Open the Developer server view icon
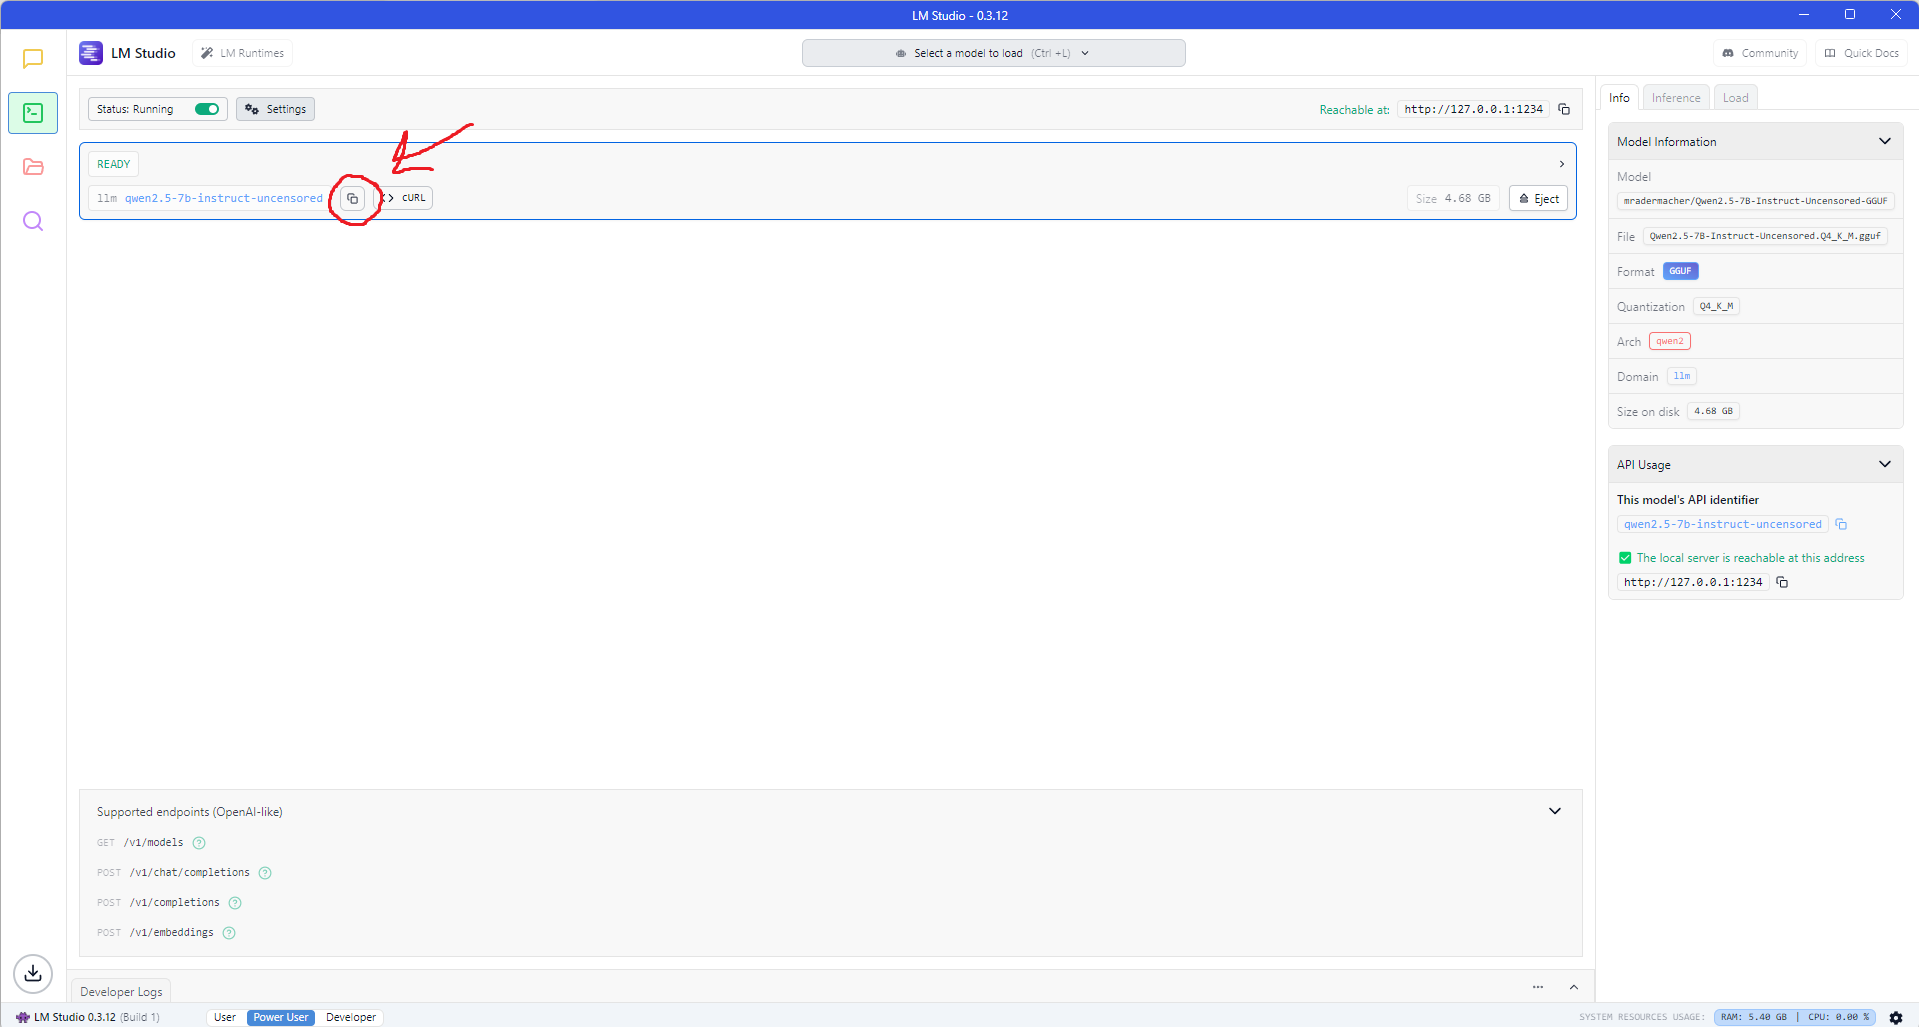The width and height of the screenshot is (1919, 1027). click(x=33, y=113)
